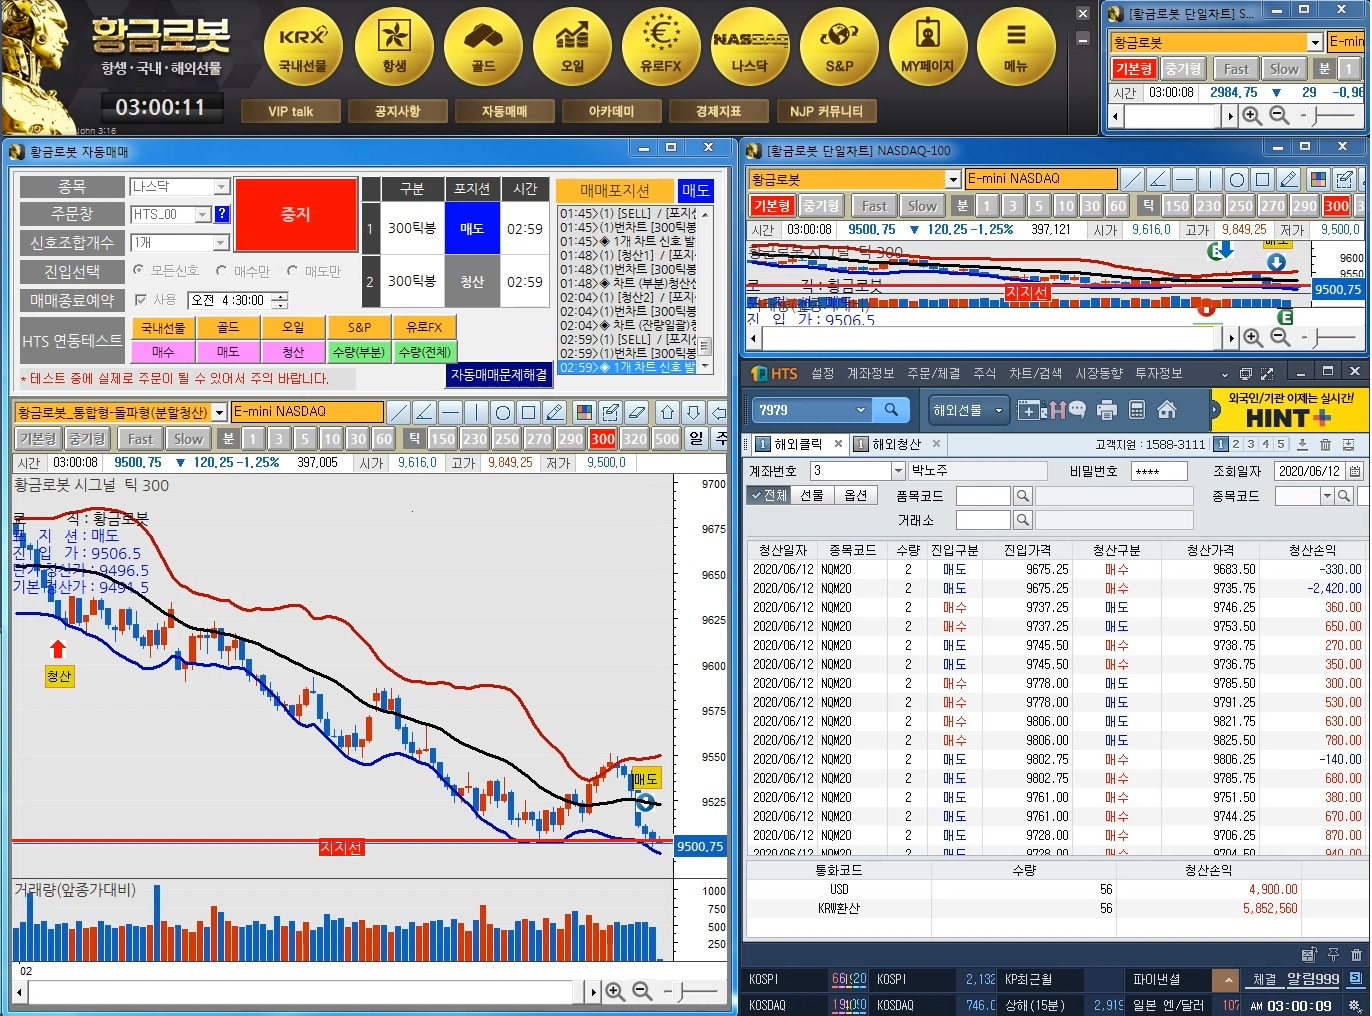Expand the HTS 7979 screen number dropdown
The width and height of the screenshot is (1372, 1016).
pyautogui.click(x=860, y=409)
